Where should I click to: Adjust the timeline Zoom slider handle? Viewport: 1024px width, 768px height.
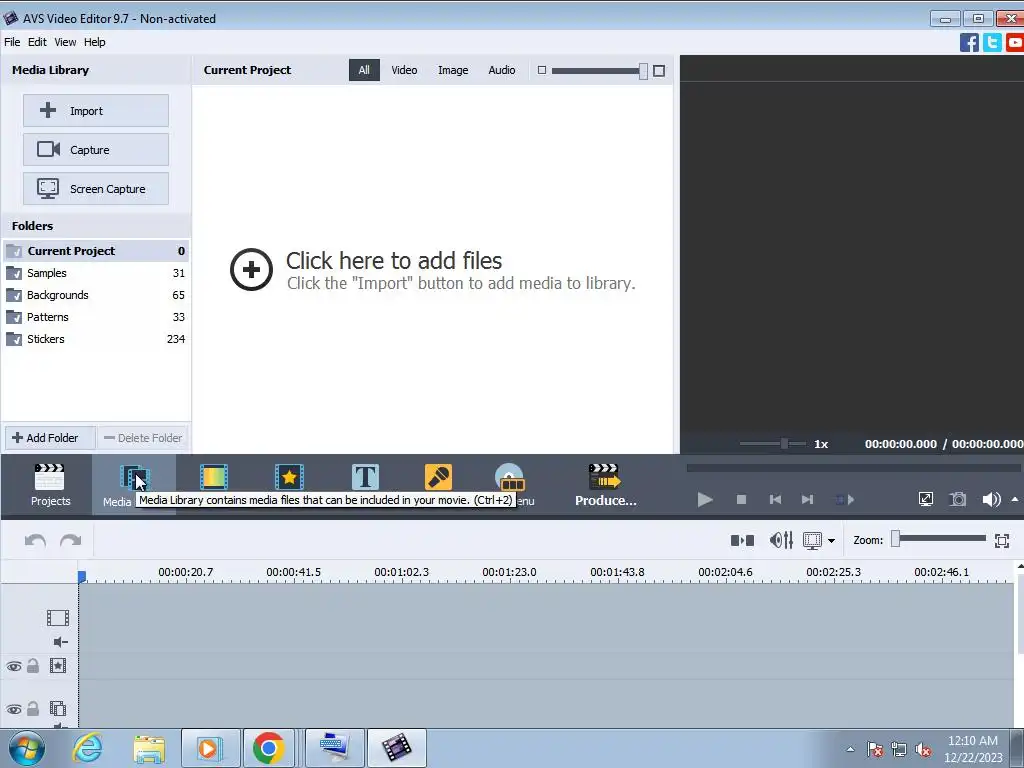[896, 539]
